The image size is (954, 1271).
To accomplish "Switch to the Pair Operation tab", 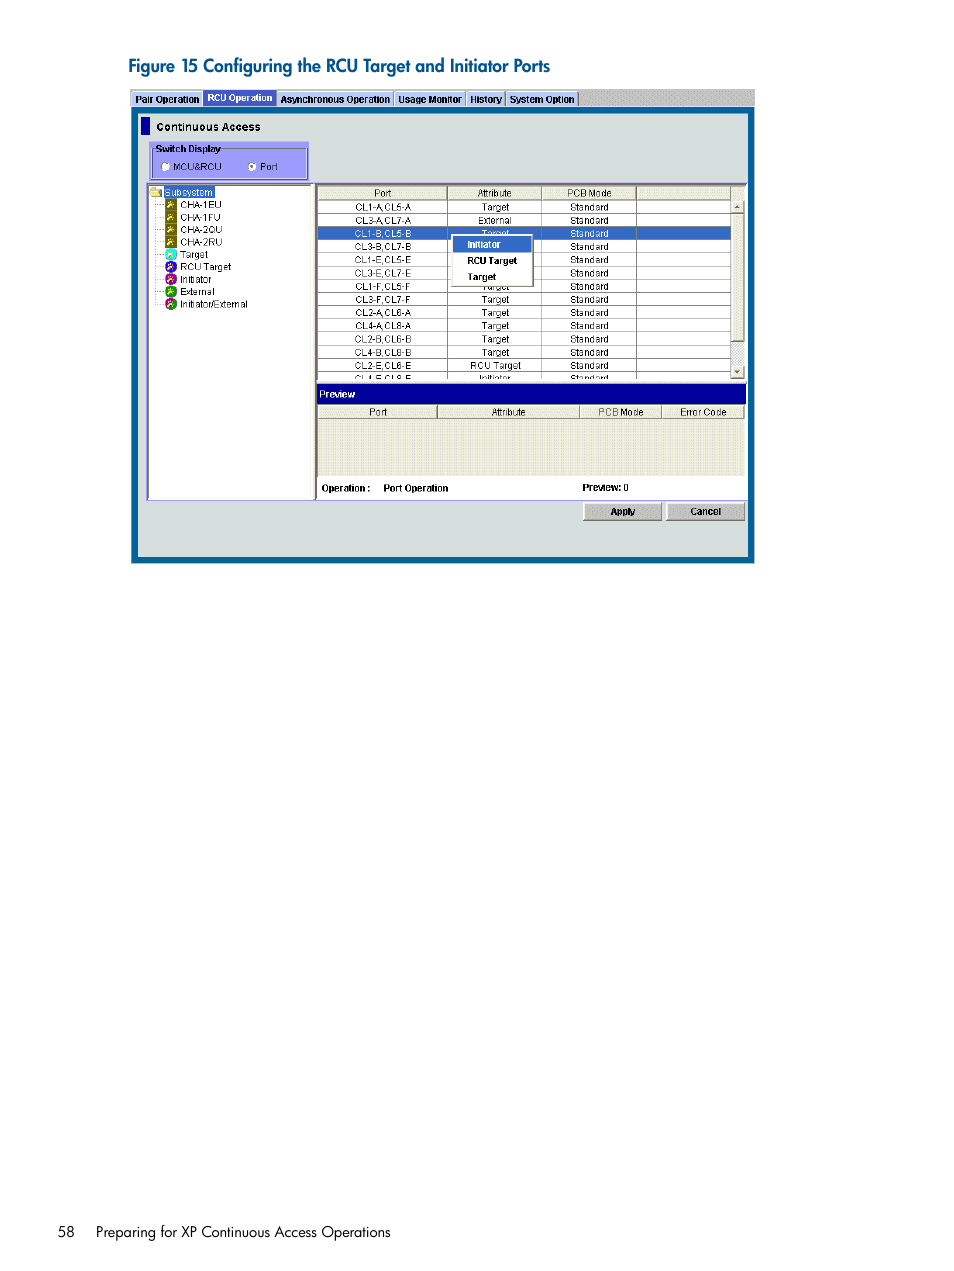I will click(167, 99).
